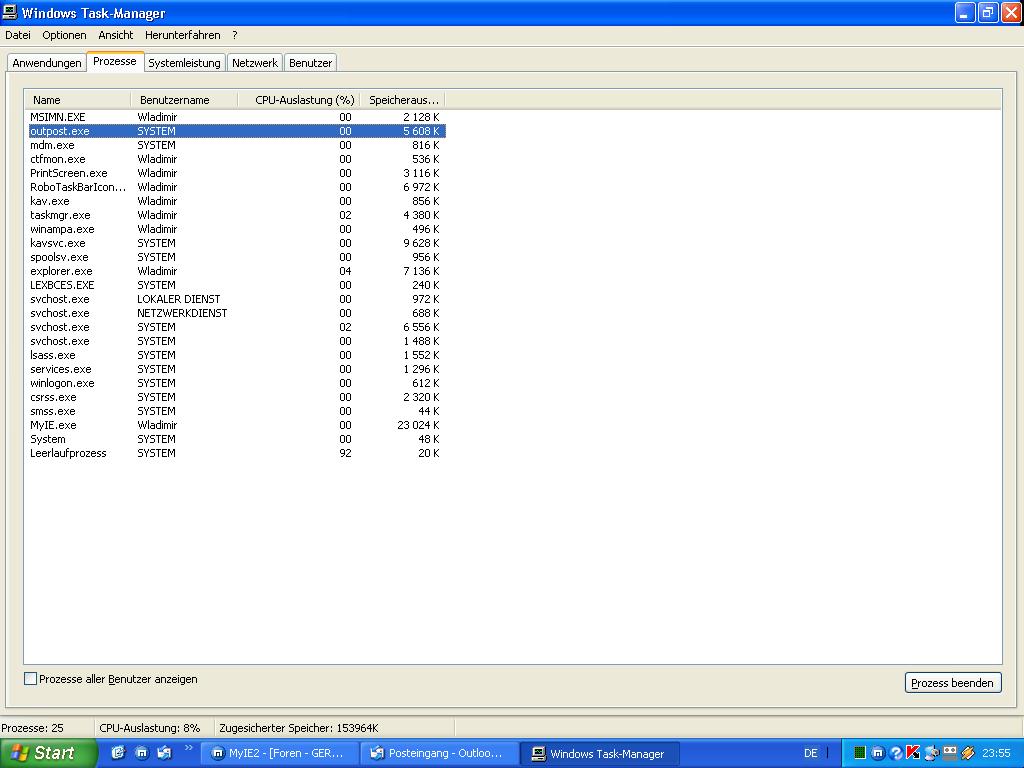Image resolution: width=1024 pixels, height=768 pixels.
Task: Select the System process row
Action: click(236, 440)
